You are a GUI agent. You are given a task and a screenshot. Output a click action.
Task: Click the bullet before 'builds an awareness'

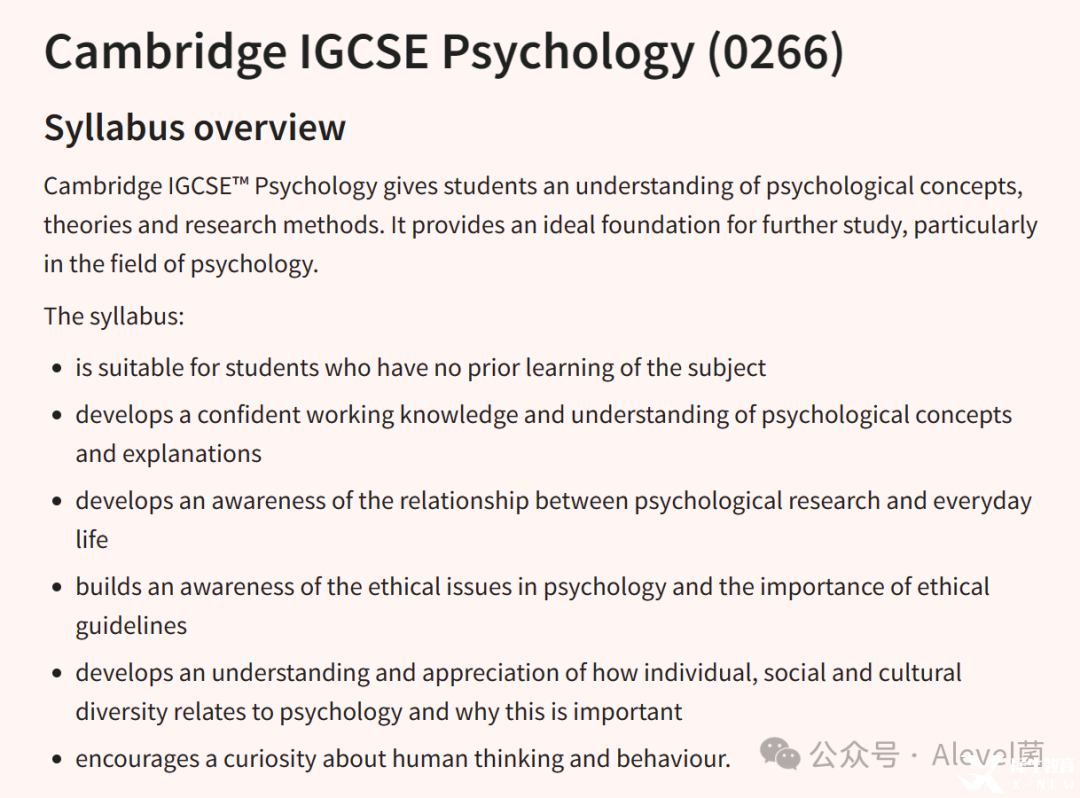(x=57, y=587)
